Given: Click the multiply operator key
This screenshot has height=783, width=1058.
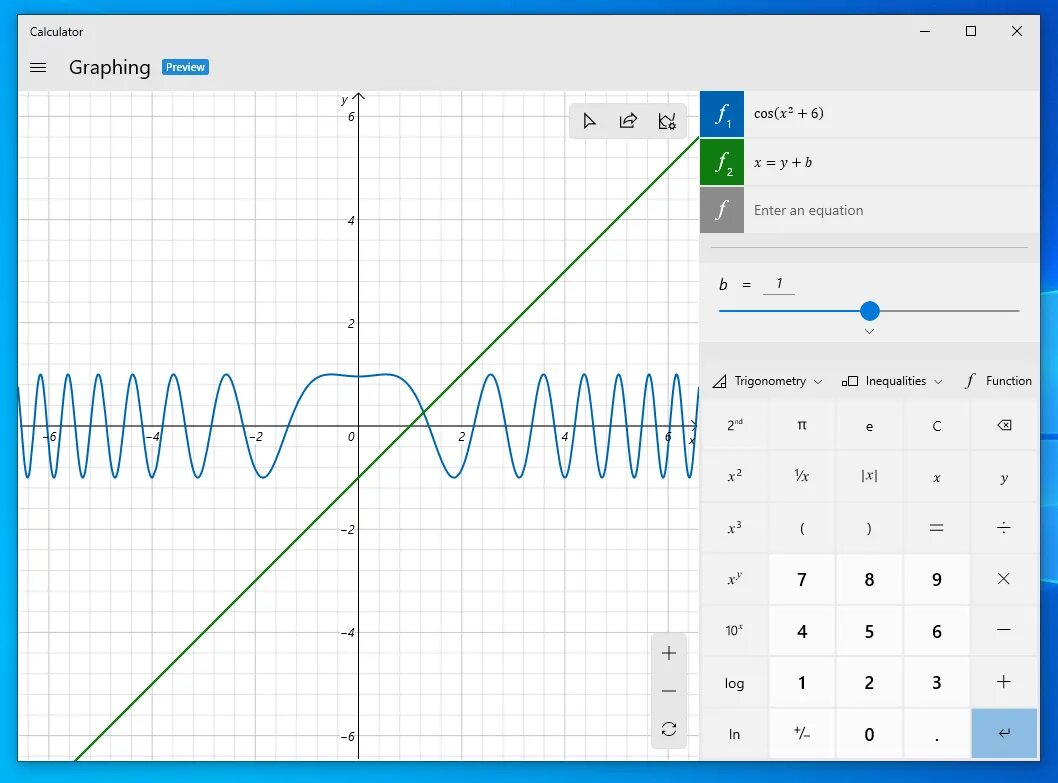Looking at the screenshot, I should click(x=1004, y=579).
